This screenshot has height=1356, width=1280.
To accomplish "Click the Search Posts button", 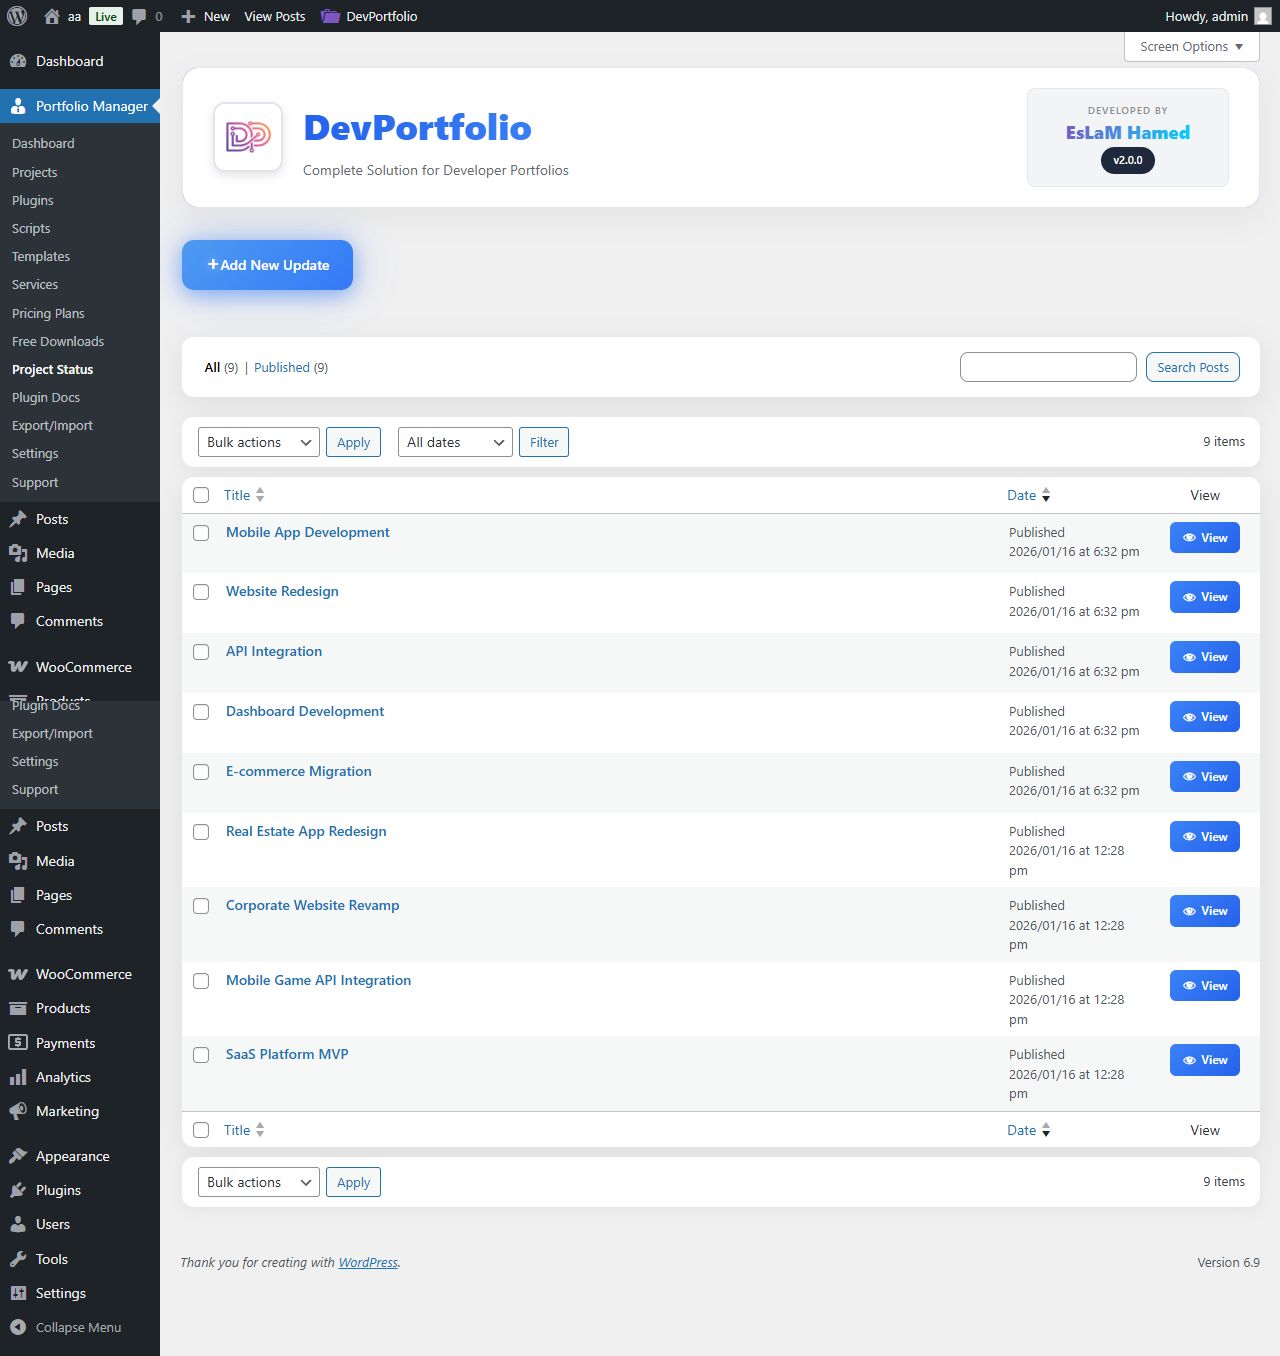I will (x=1193, y=367).
